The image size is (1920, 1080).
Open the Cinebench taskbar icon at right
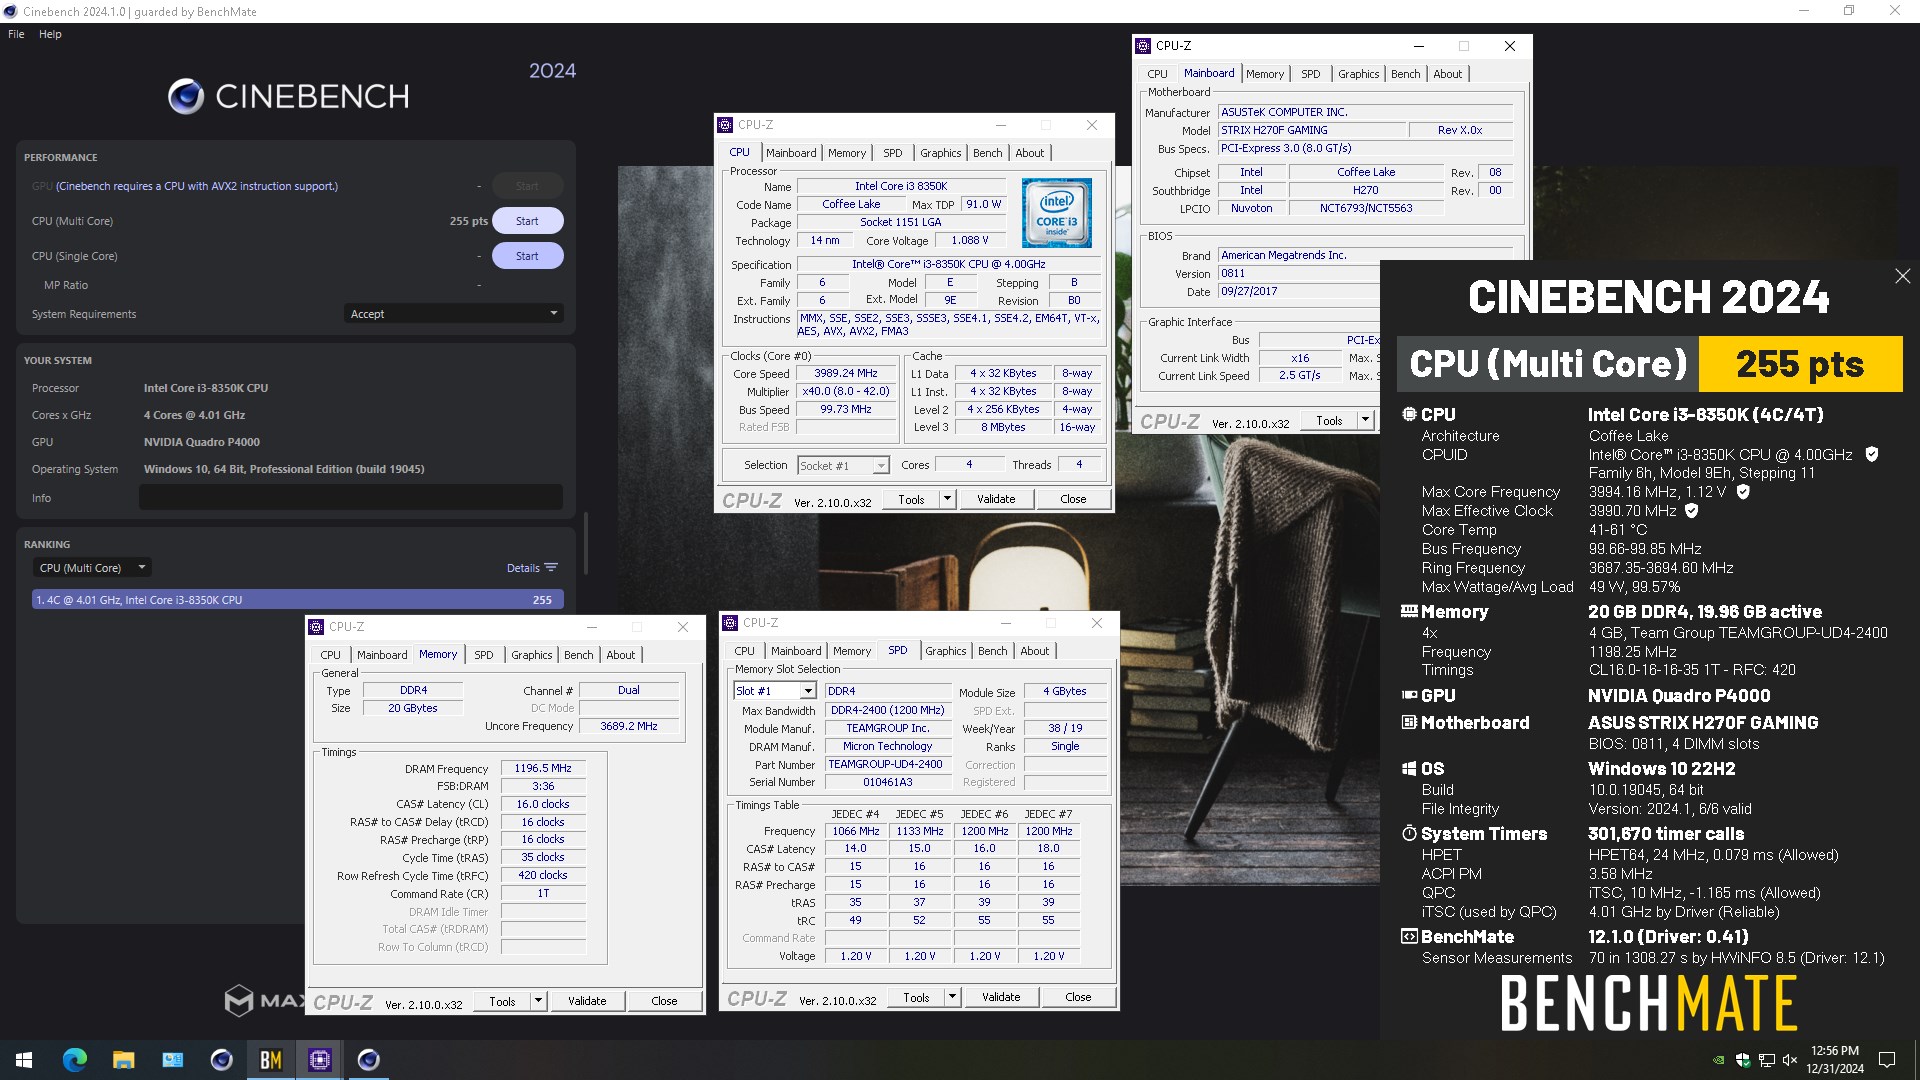pos(369,1060)
